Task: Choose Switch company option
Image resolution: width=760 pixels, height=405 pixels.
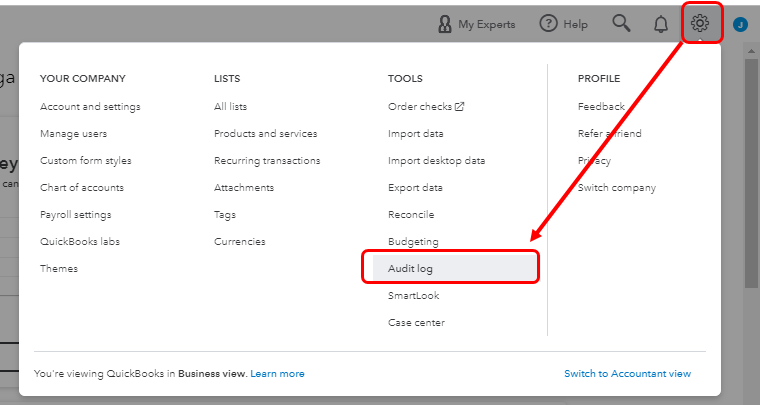Action: click(x=617, y=187)
